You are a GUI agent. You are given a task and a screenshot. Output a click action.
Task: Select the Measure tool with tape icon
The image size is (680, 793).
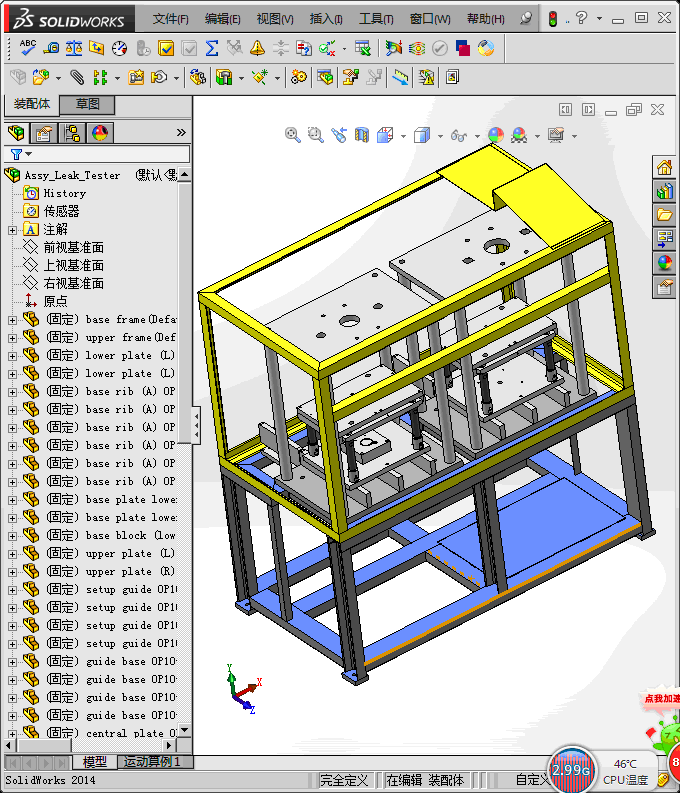tap(51, 48)
